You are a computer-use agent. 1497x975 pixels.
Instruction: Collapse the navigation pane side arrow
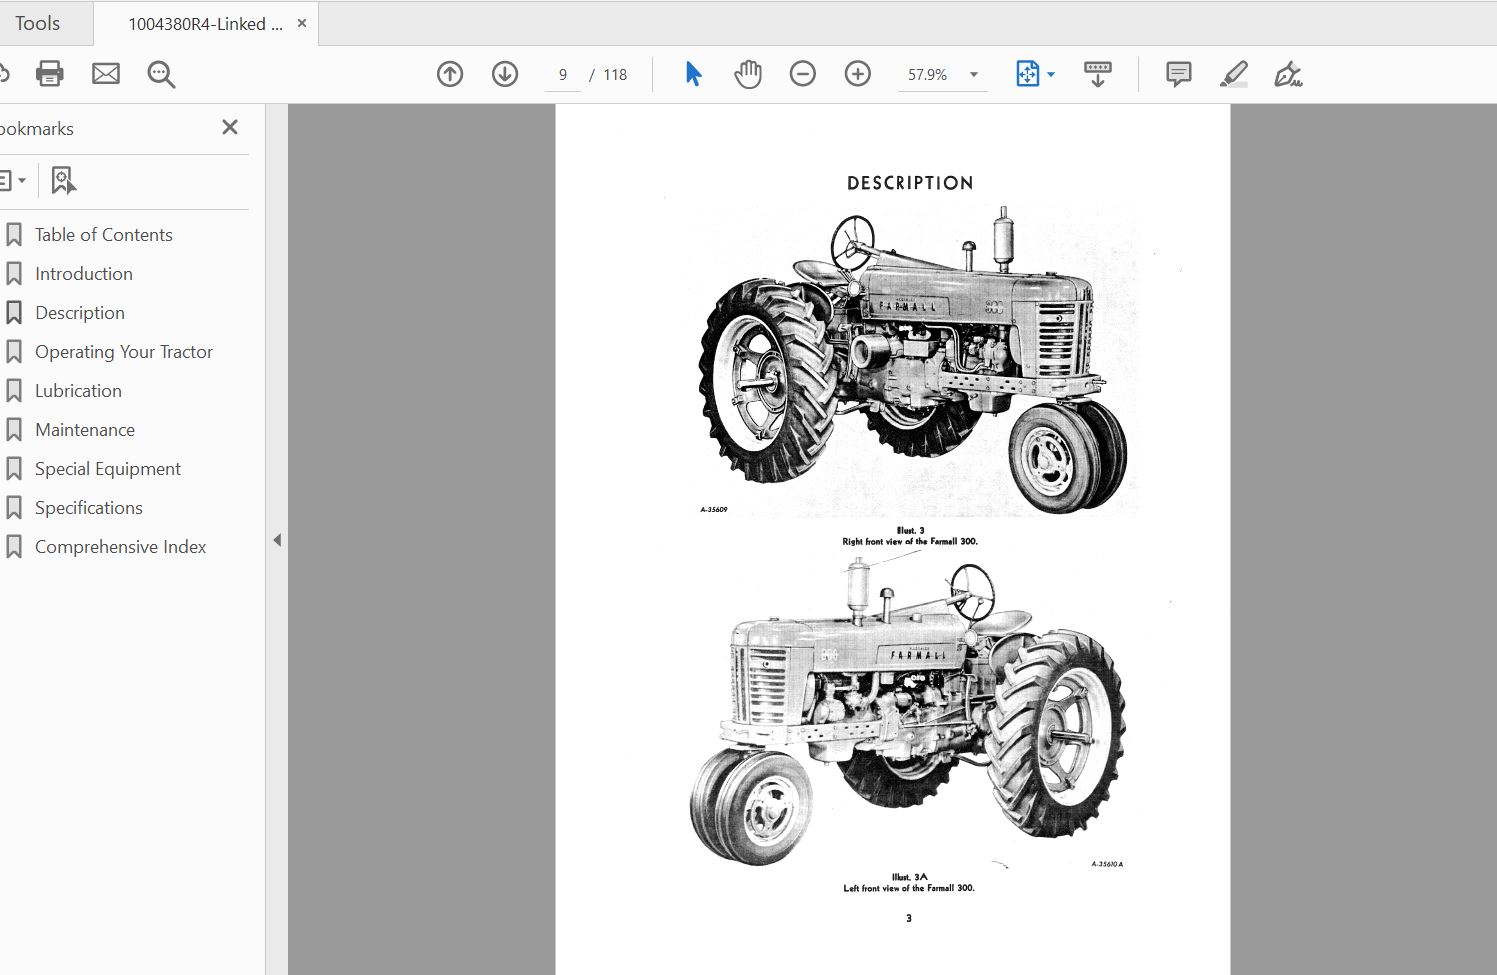click(x=277, y=539)
